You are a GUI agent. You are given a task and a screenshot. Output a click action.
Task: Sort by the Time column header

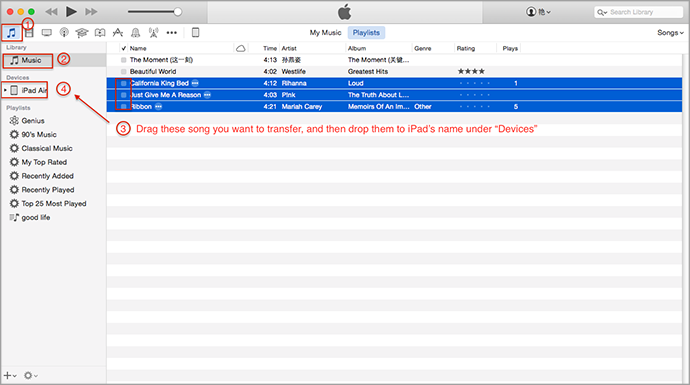pyautogui.click(x=270, y=48)
